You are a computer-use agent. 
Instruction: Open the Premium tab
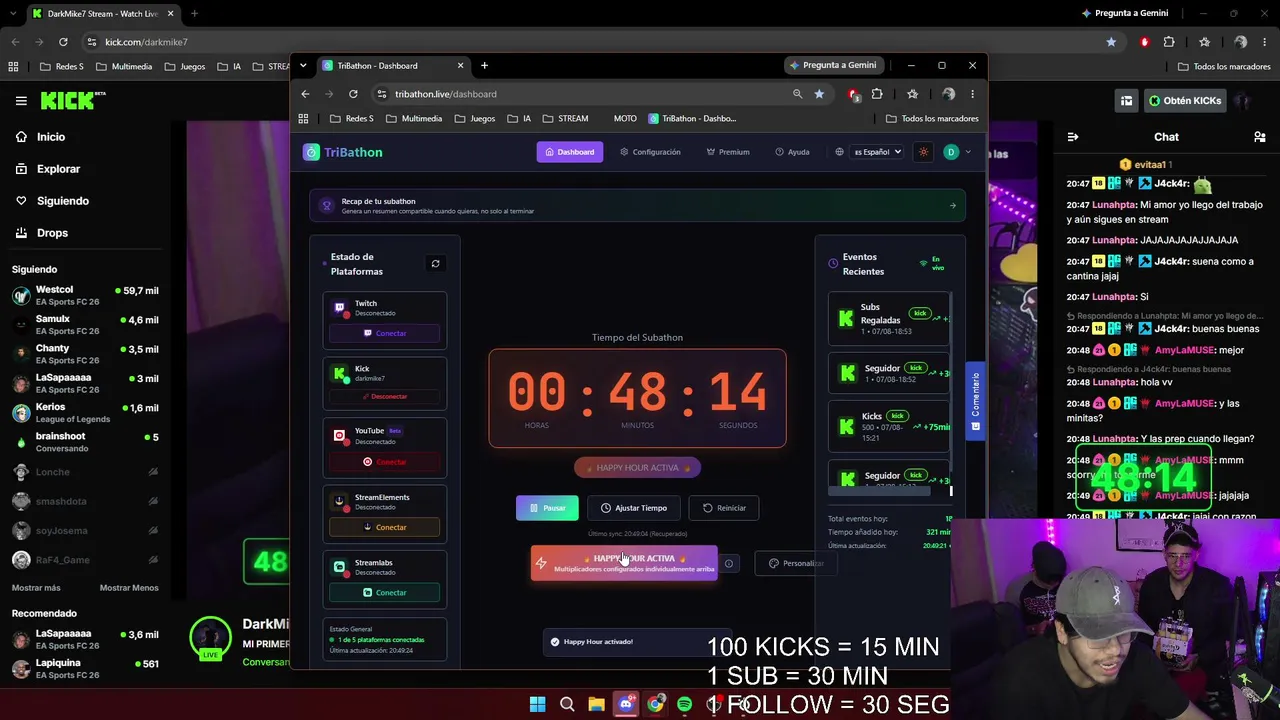(x=727, y=152)
